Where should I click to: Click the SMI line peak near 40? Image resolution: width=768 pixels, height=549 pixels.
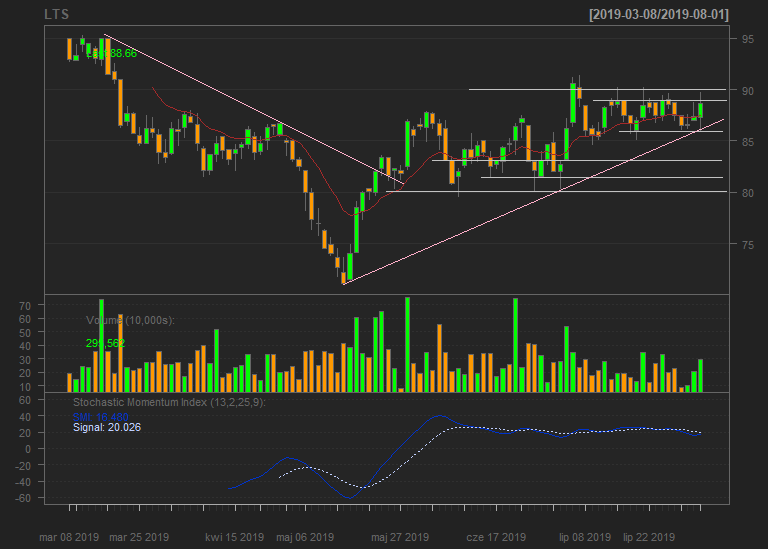coord(439,416)
